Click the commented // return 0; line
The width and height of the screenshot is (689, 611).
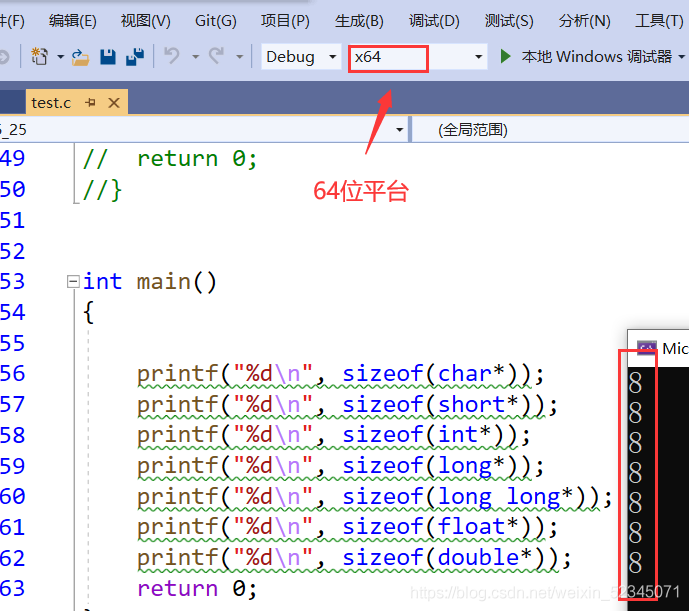170,159
